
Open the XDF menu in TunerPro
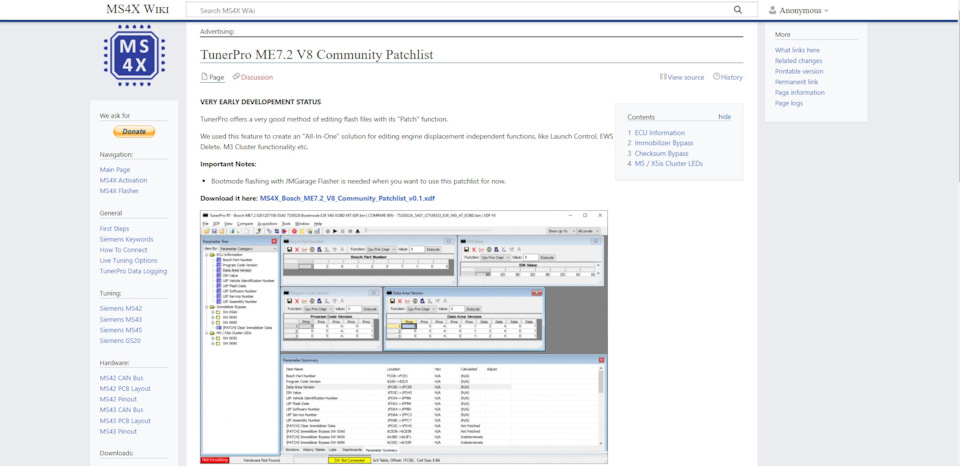tap(216, 224)
